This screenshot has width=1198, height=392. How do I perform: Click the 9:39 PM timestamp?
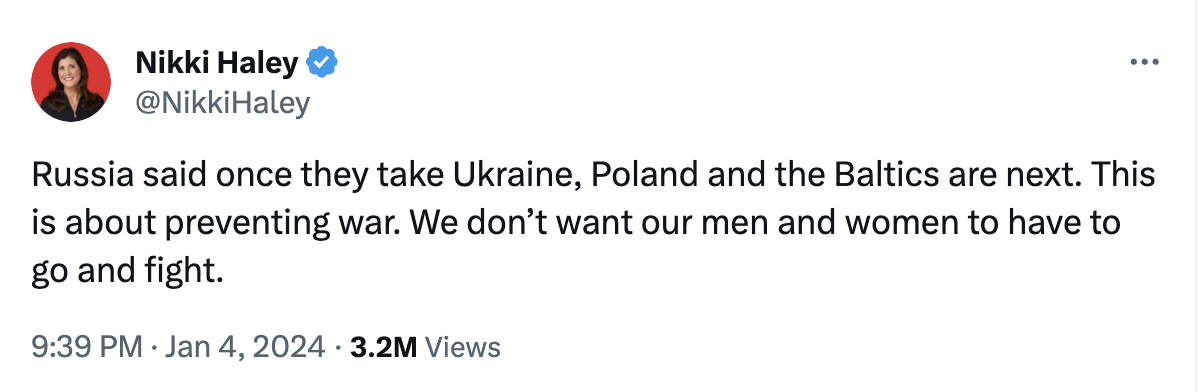pos(87,348)
